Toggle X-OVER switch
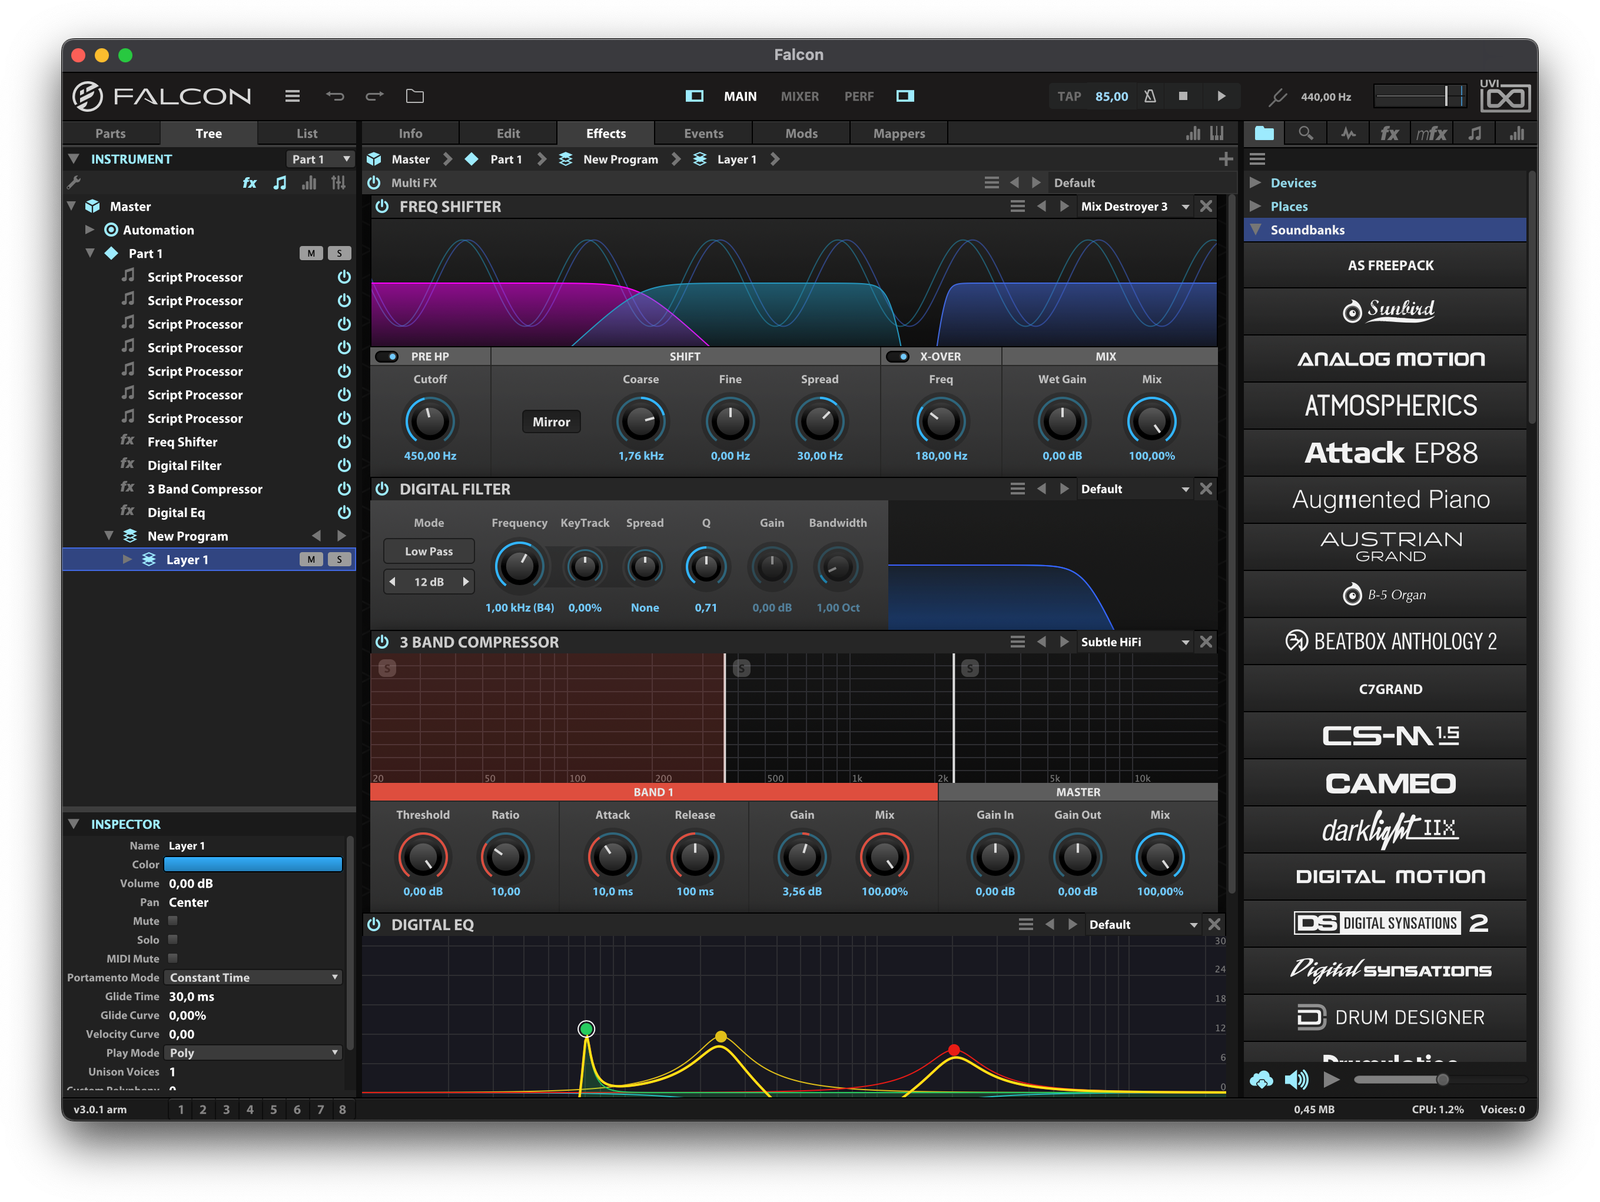Image resolution: width=1600 pixels, height=1202 pixels. [897, 356]
